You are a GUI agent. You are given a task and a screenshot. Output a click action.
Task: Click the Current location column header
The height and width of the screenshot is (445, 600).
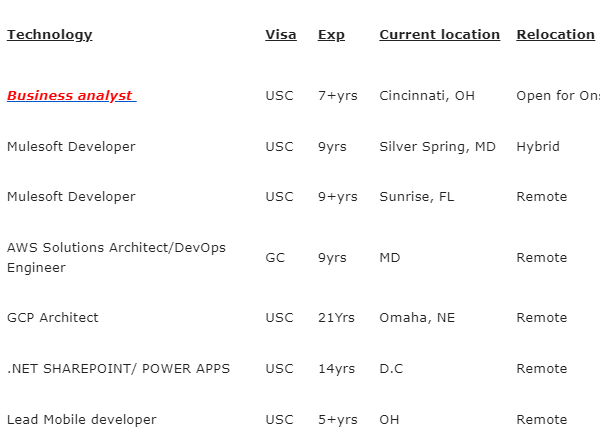pyautogui.click(x=439, y=34)
